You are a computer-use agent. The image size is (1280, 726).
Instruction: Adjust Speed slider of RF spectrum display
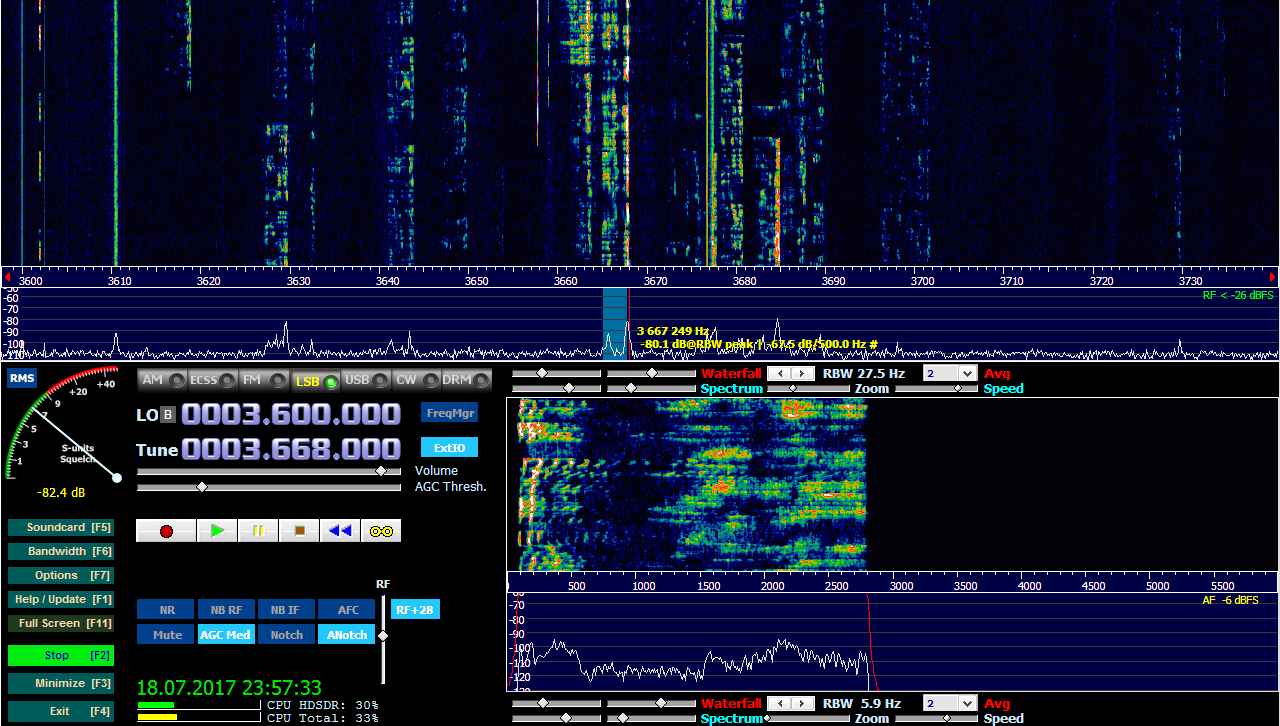(936, 388)
